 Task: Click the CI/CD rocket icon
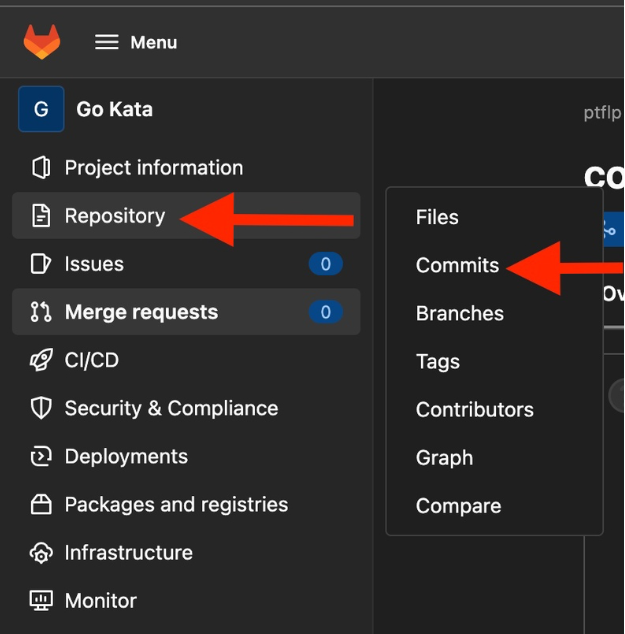41,360
